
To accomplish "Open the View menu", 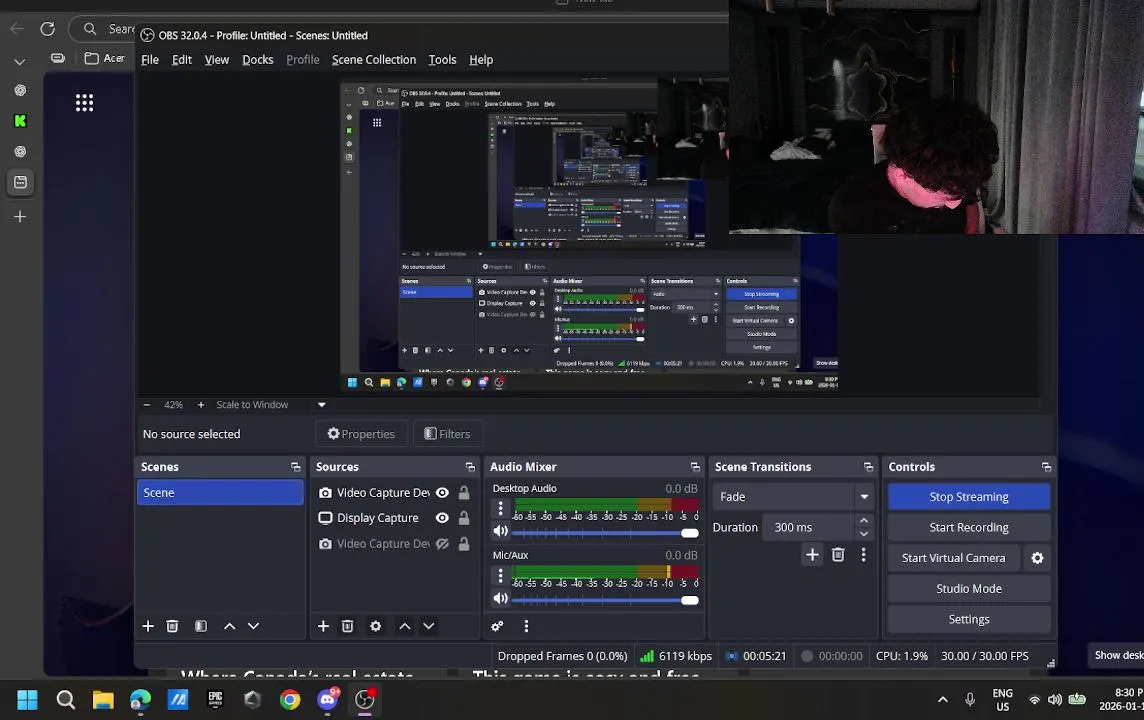I will pyautogui.click(x=217, y=60).
